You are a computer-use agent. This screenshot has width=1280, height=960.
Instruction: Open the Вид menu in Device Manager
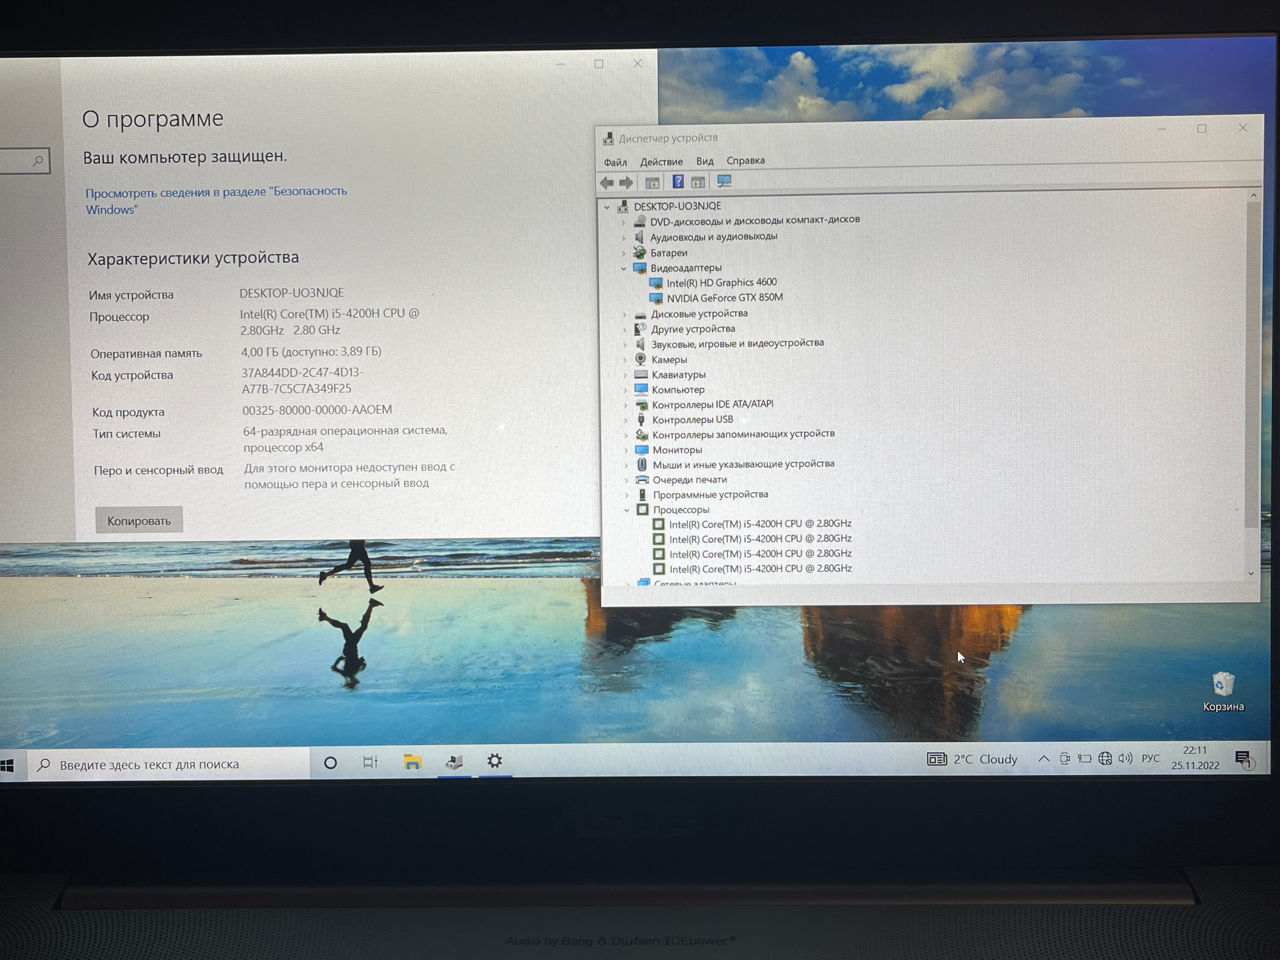coord(704,161)
